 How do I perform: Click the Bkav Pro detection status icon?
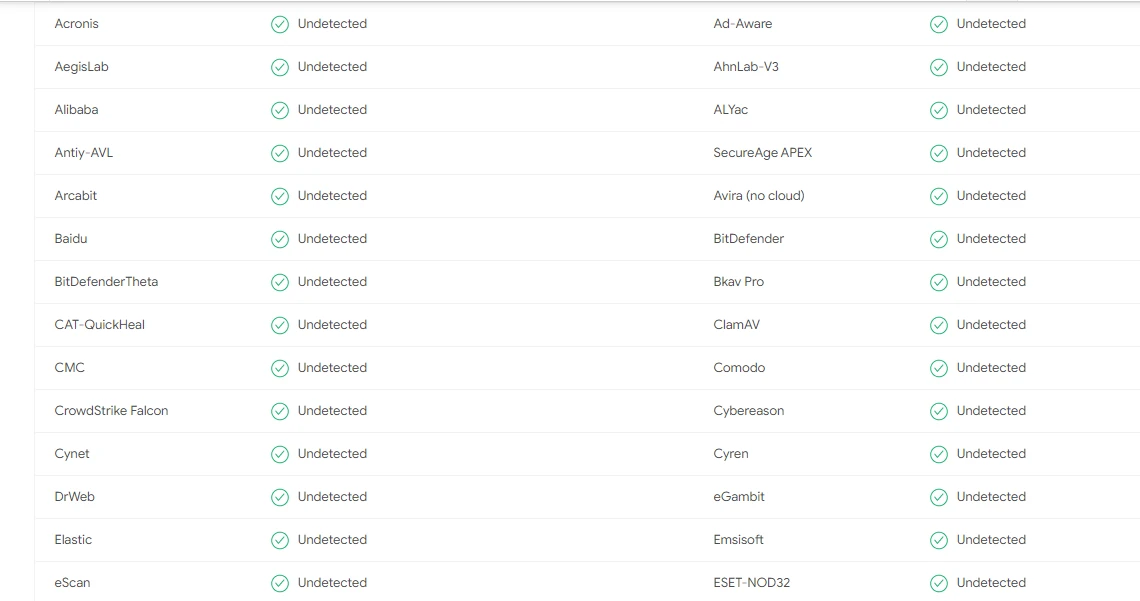[x=939, y=282]
